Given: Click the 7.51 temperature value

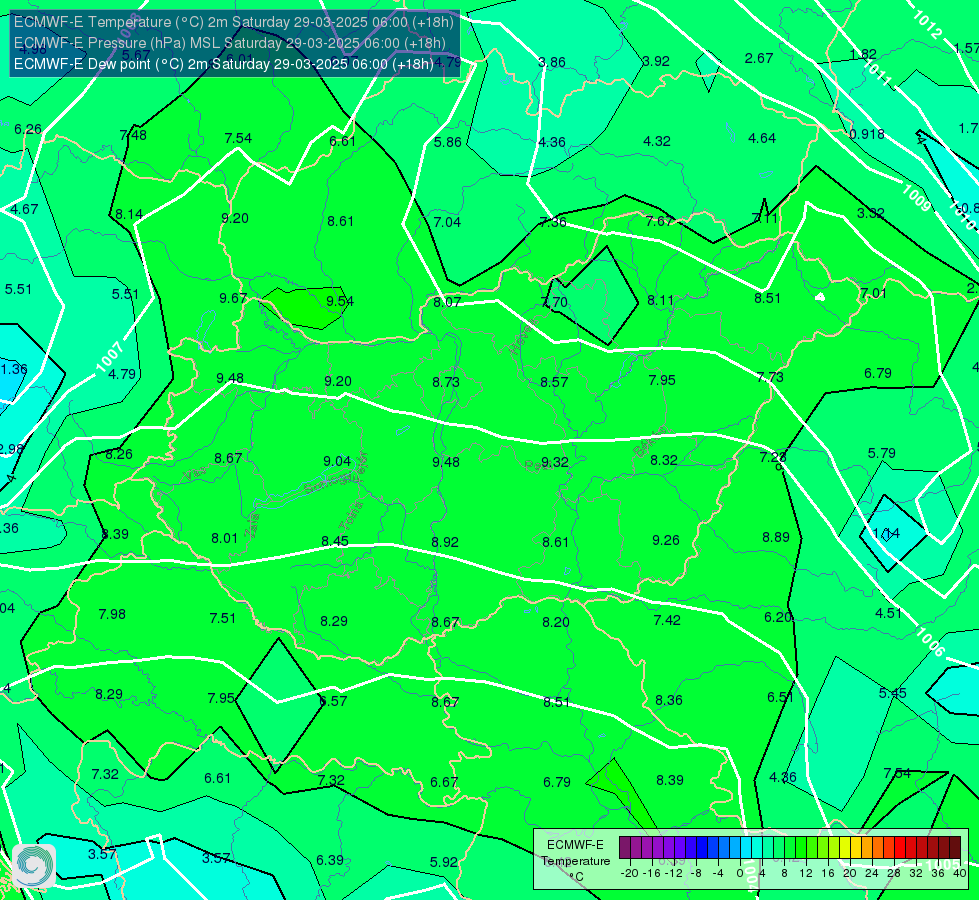Looking at the screenshot, I should [222, 618].
